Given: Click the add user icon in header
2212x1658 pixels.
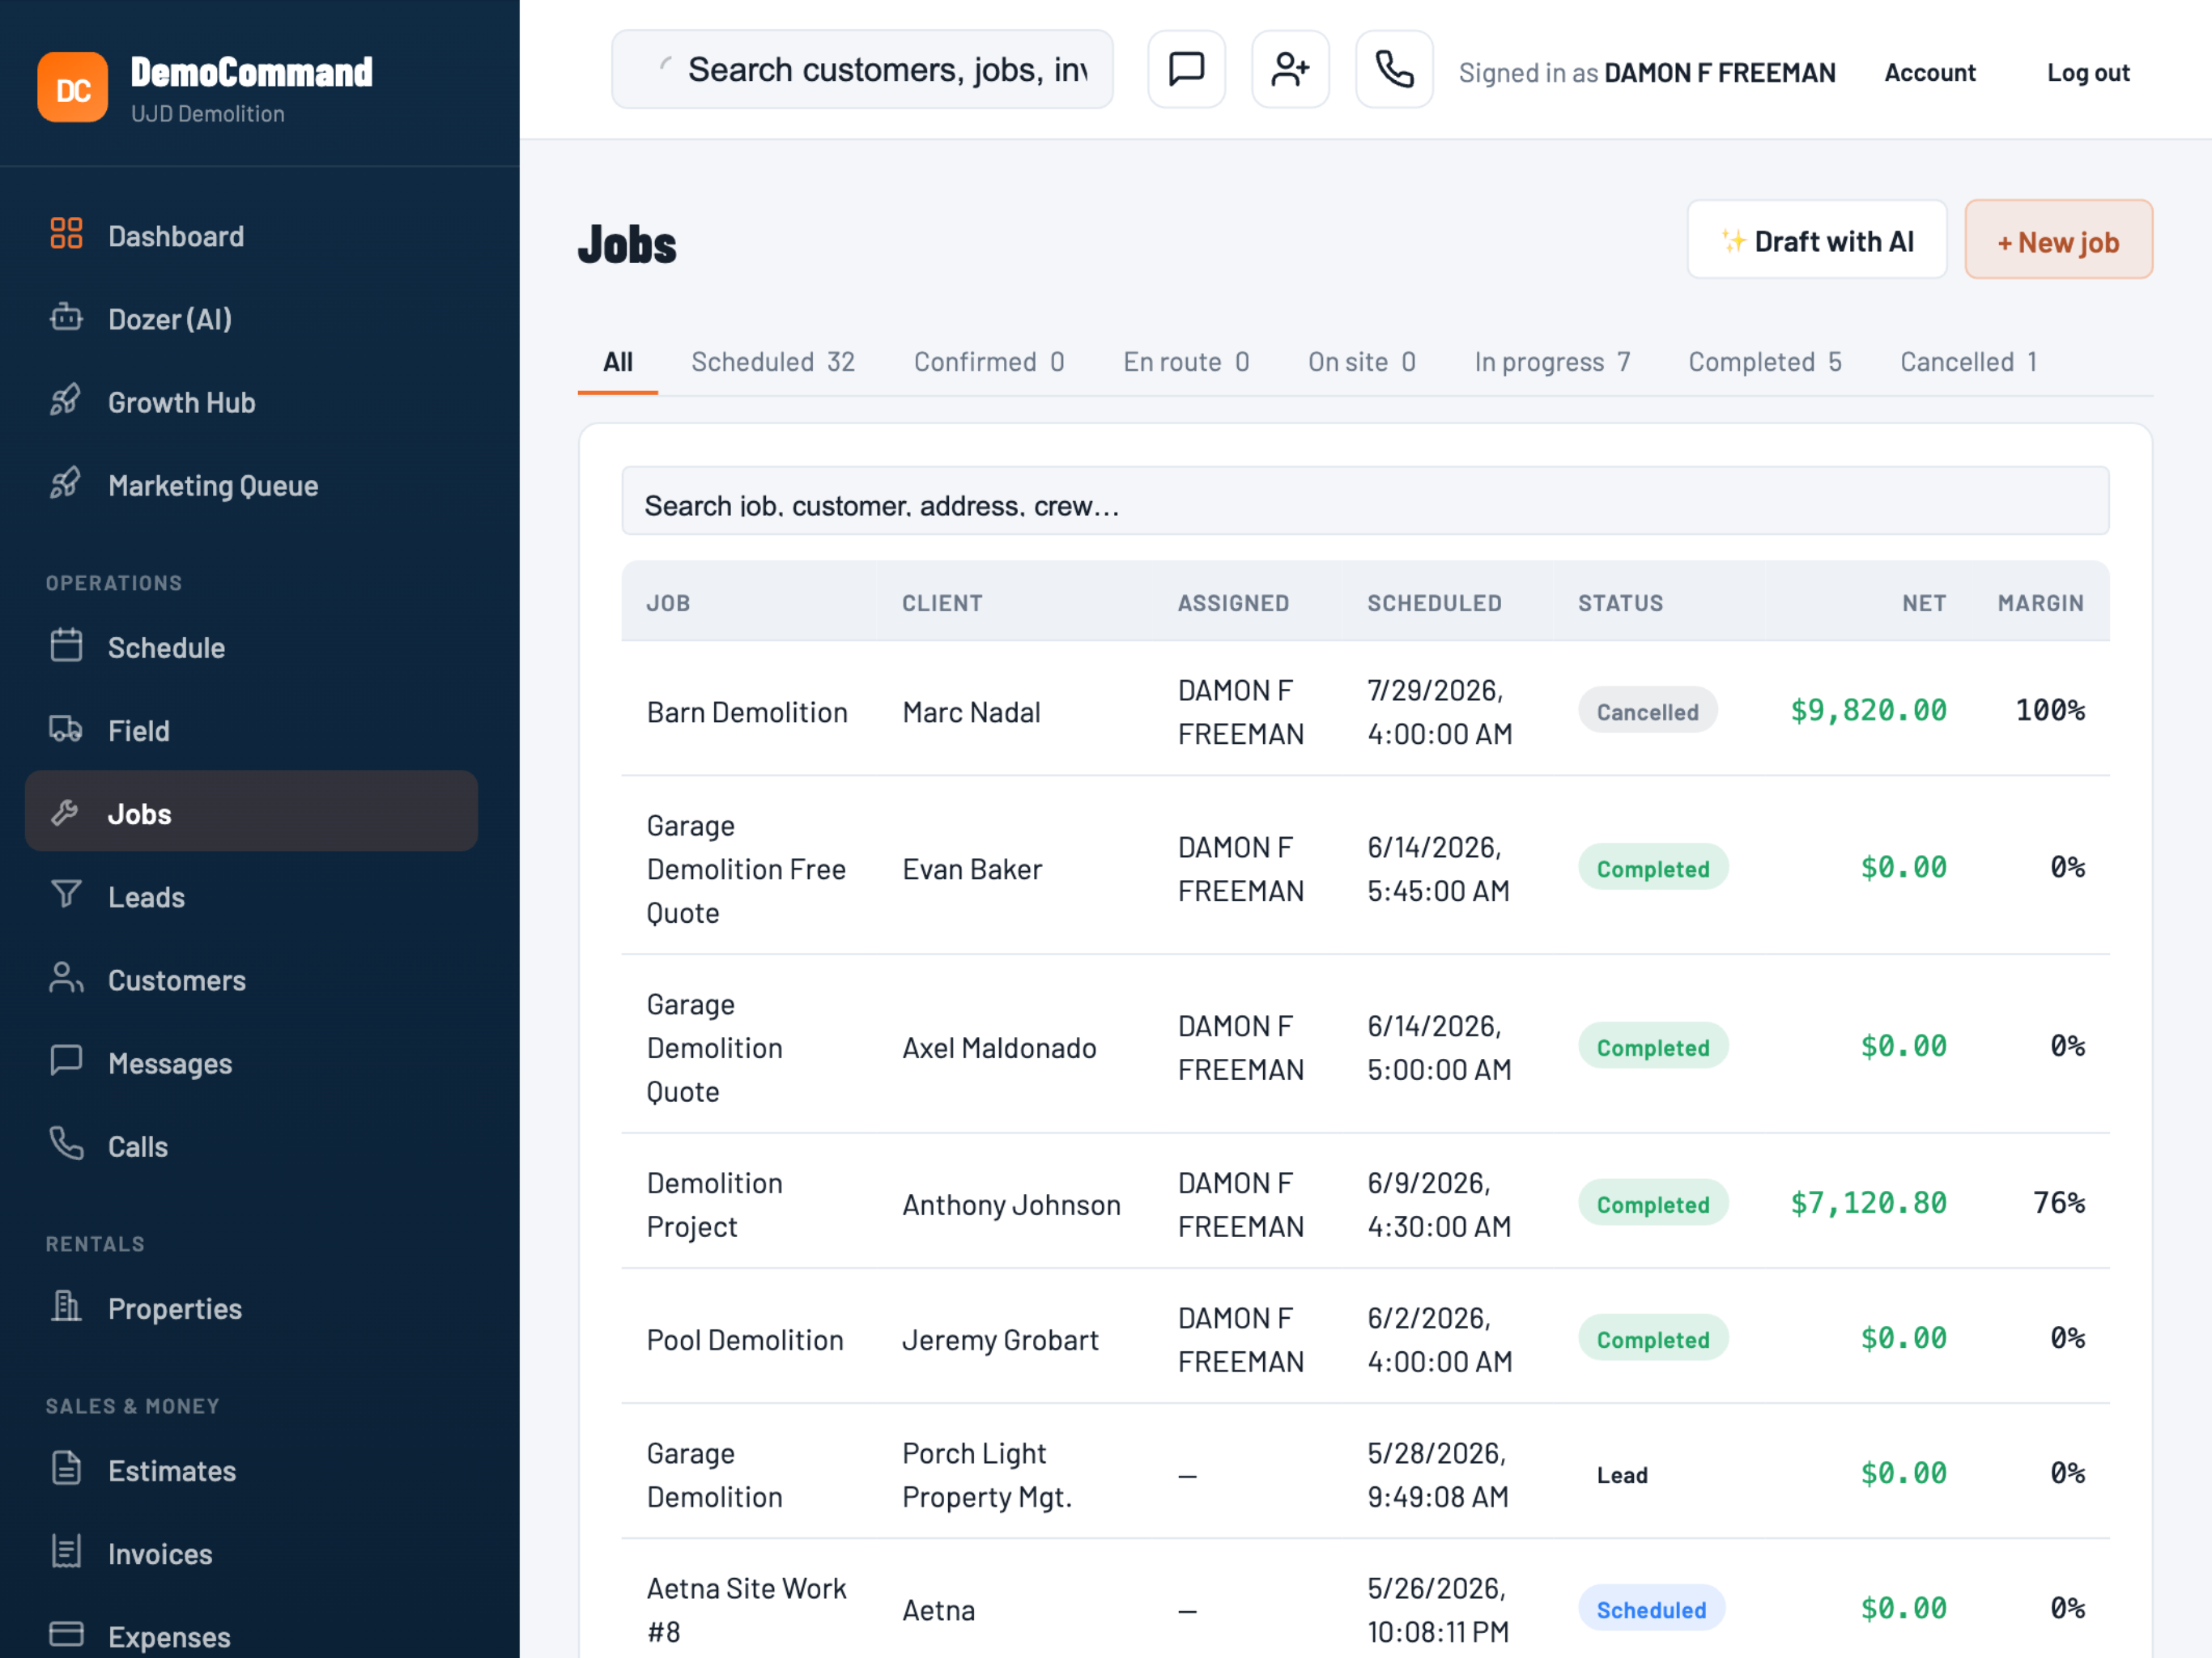Looking at the screenshot, I should [1290, 69].
